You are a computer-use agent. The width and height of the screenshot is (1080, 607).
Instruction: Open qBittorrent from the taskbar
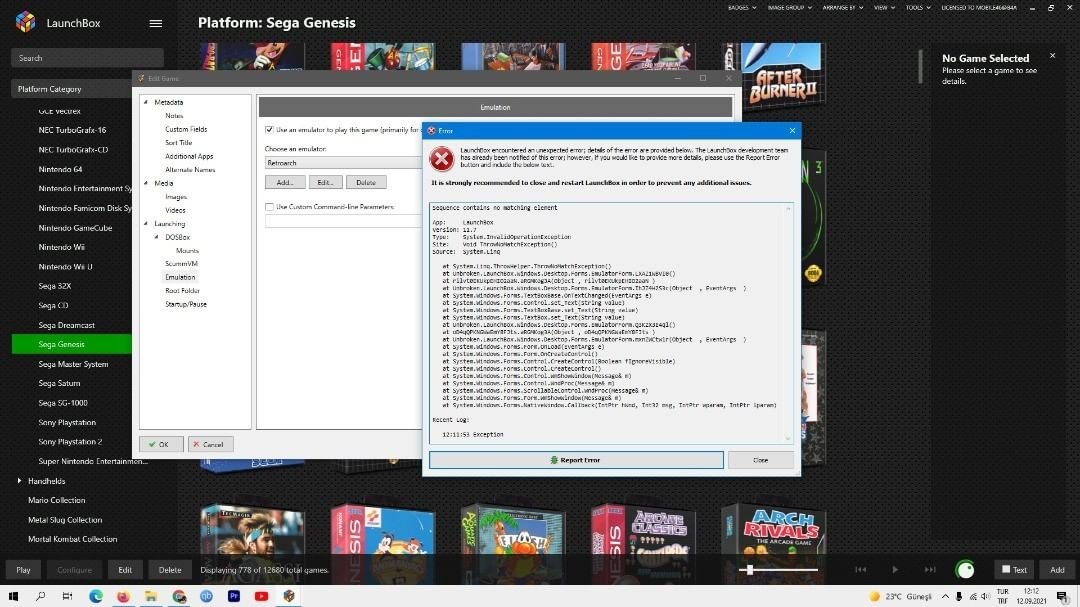(206, 596)
